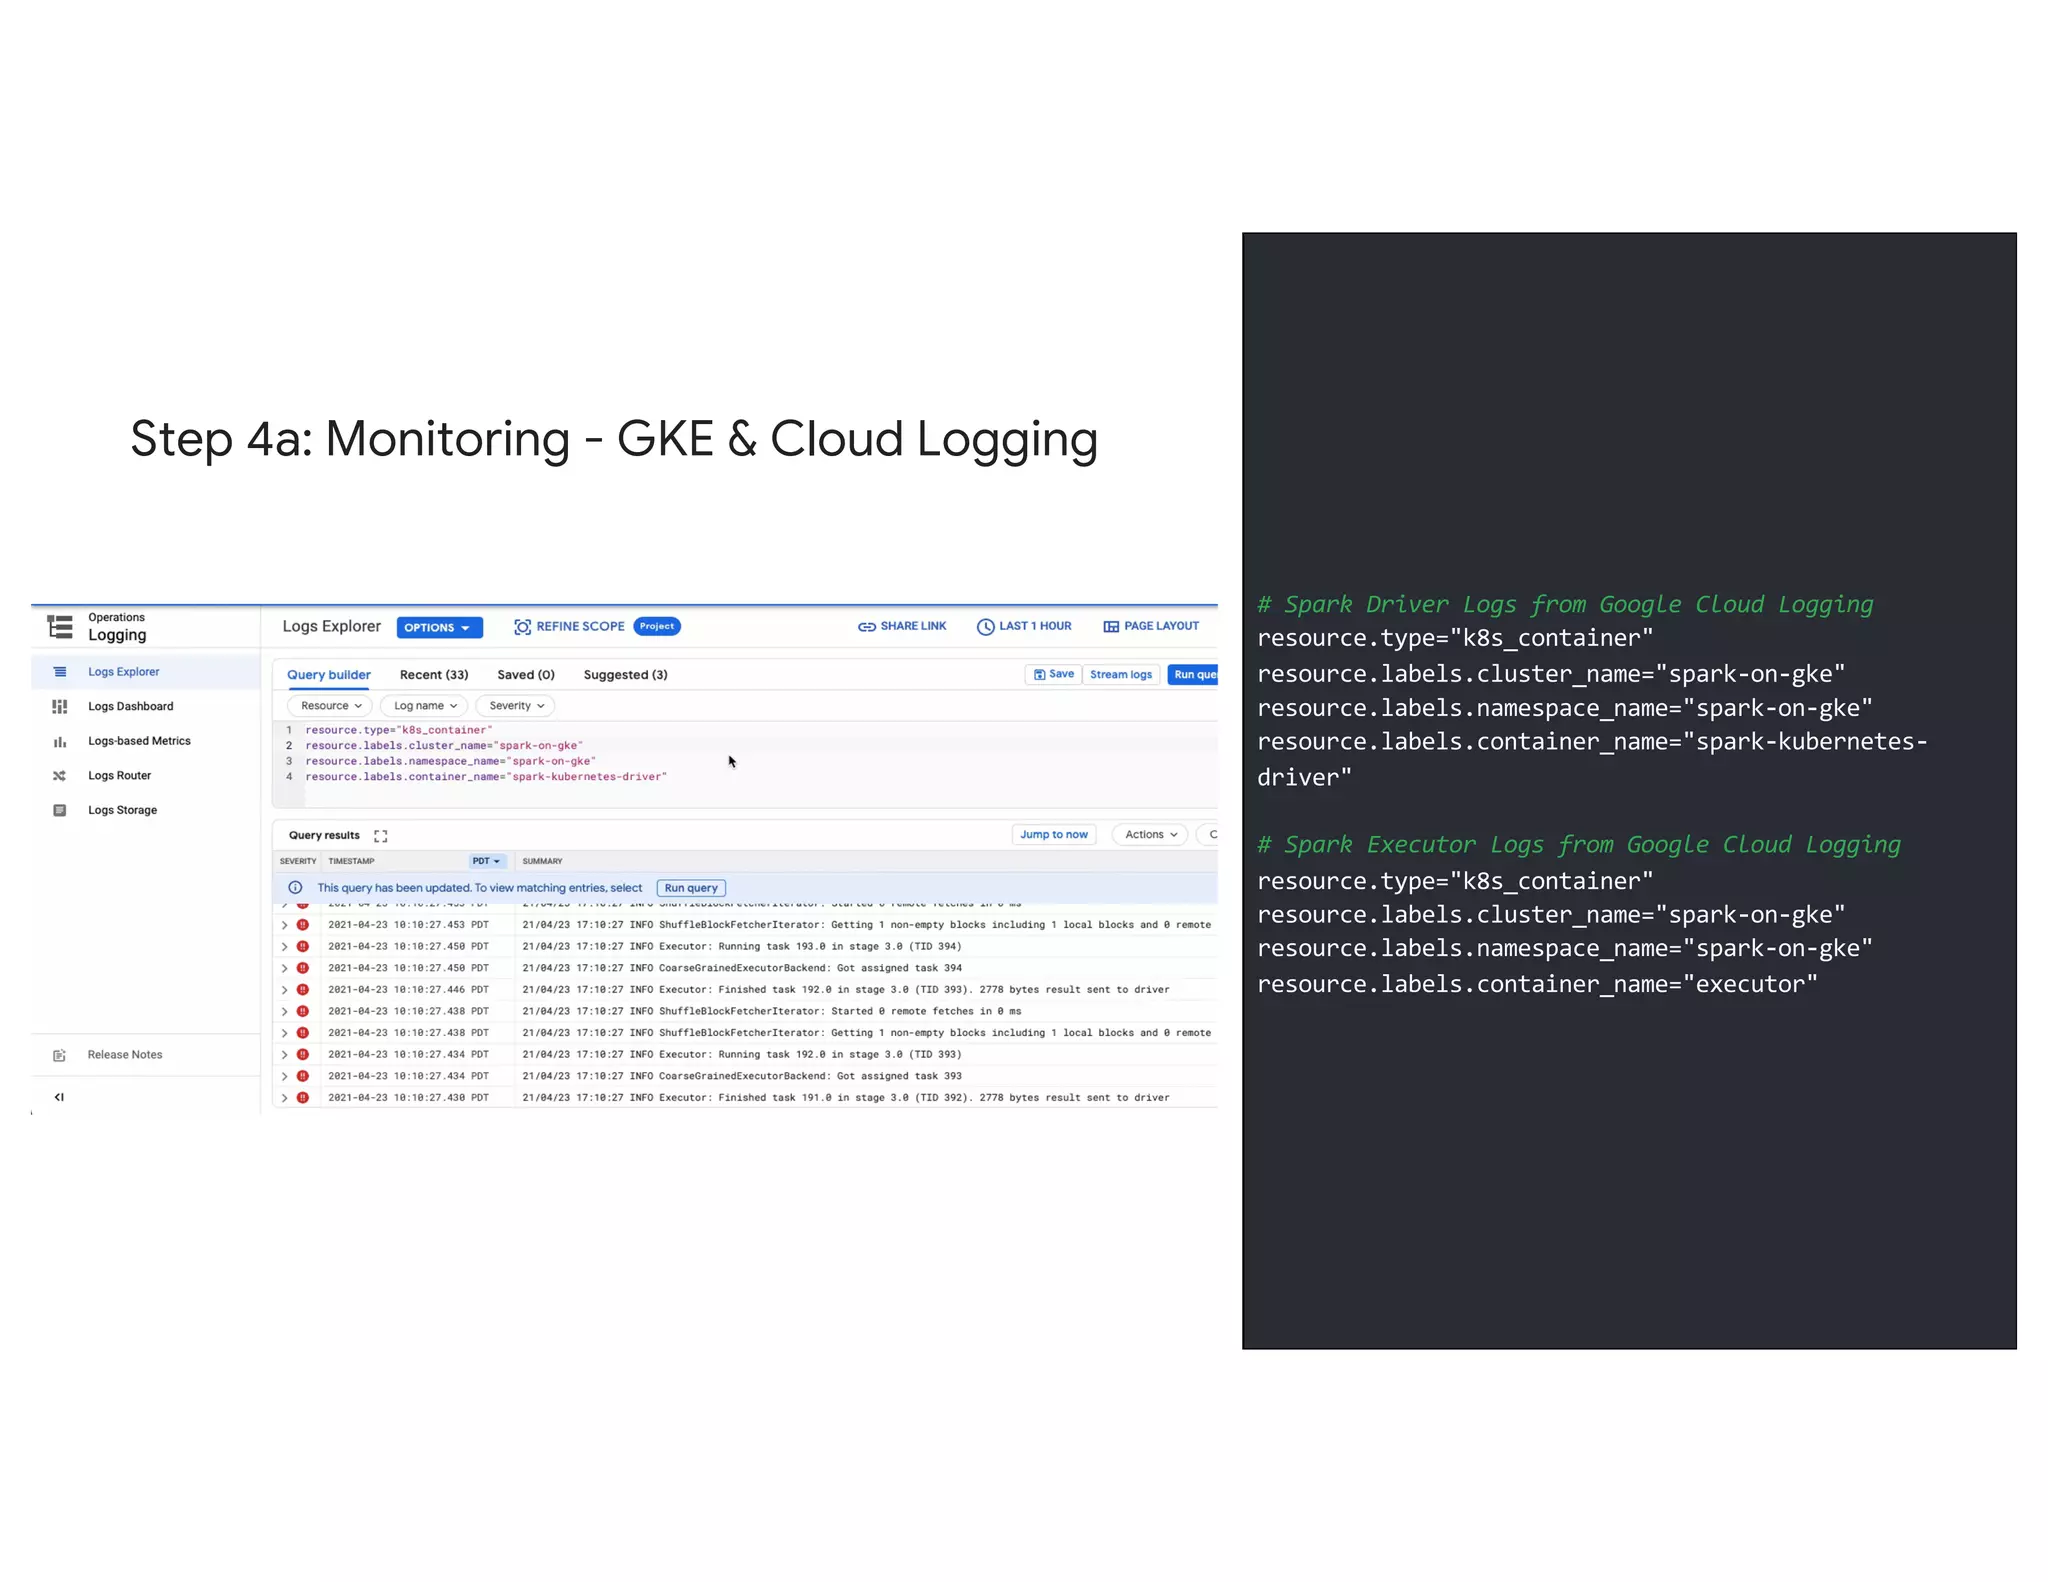Open the Log name filter dropdown

pyautogui.click(x=425, y=706)
